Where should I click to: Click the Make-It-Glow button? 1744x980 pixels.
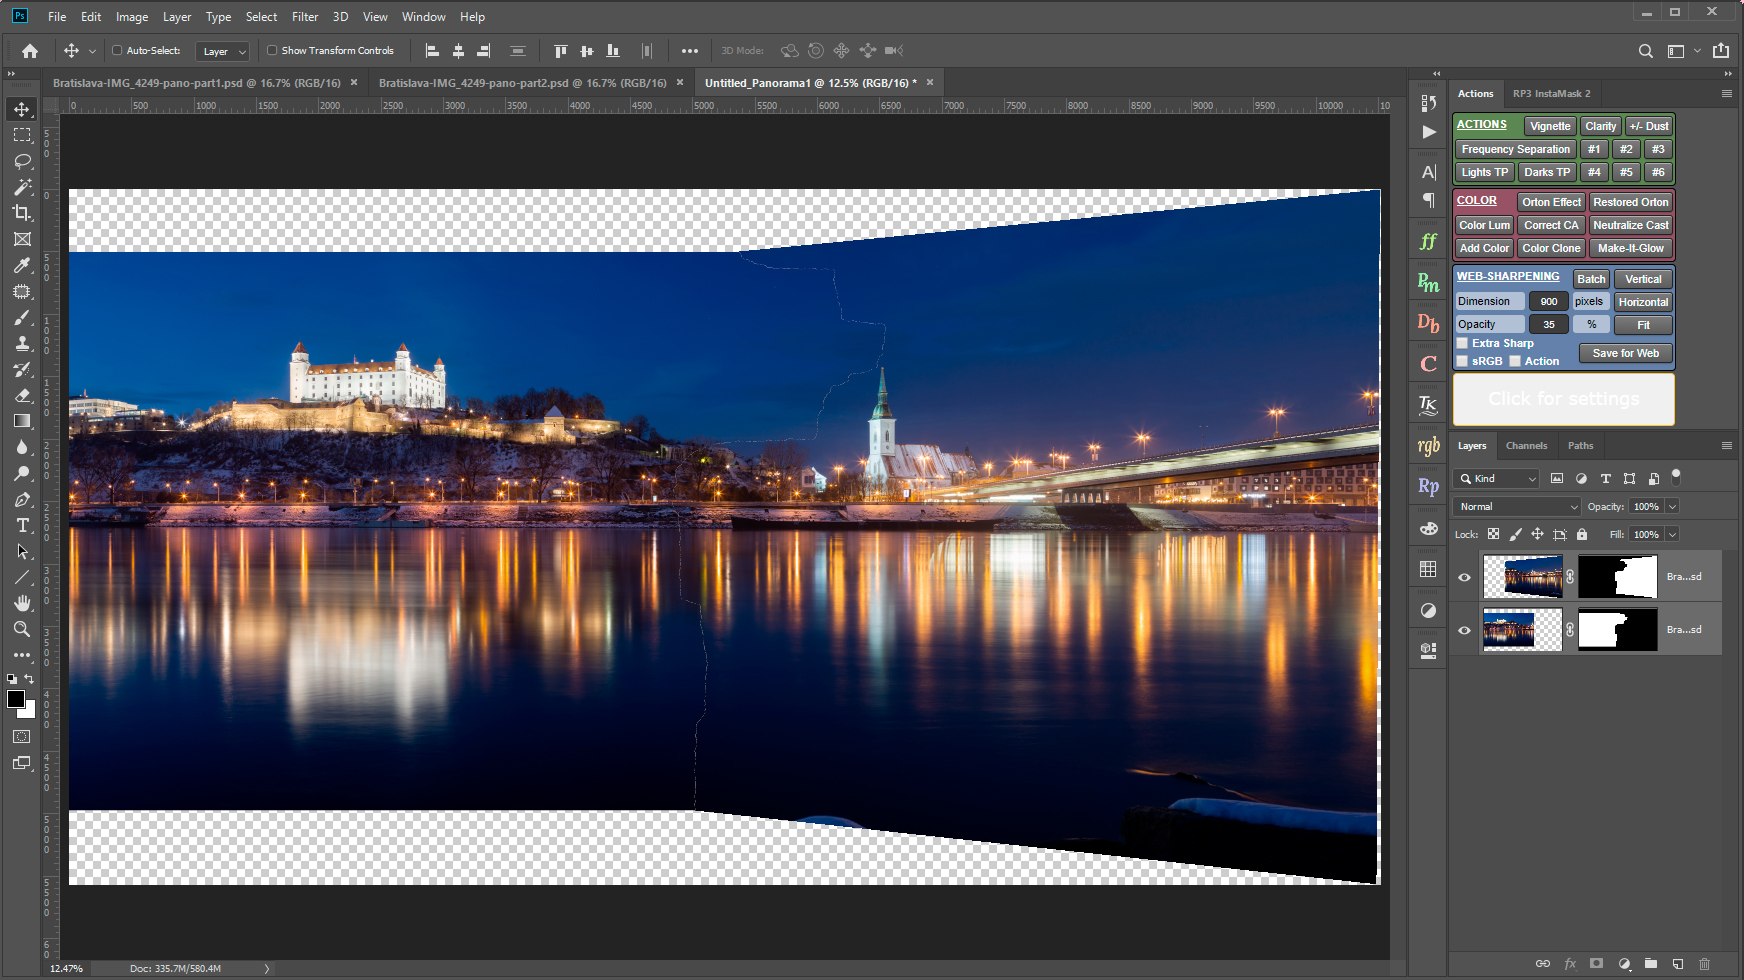pos(1631,248)
